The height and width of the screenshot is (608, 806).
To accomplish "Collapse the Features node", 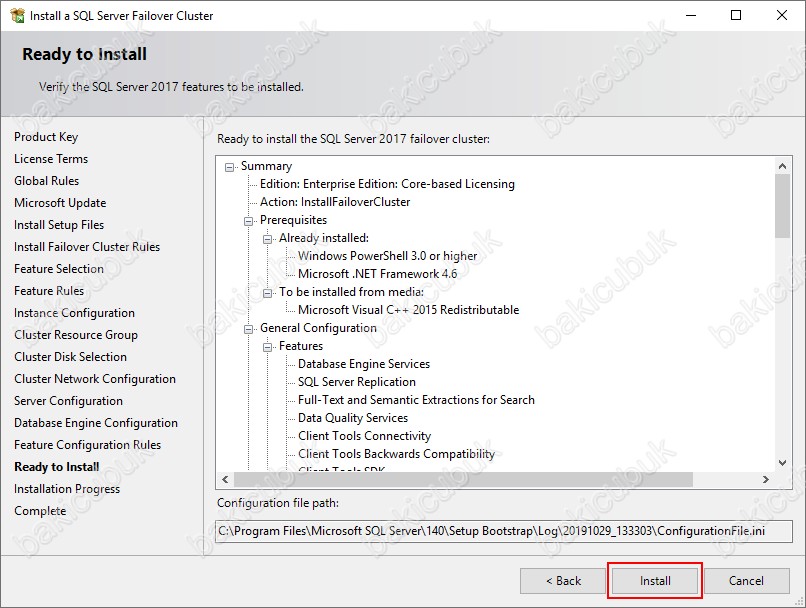I will tap(267, 347).
